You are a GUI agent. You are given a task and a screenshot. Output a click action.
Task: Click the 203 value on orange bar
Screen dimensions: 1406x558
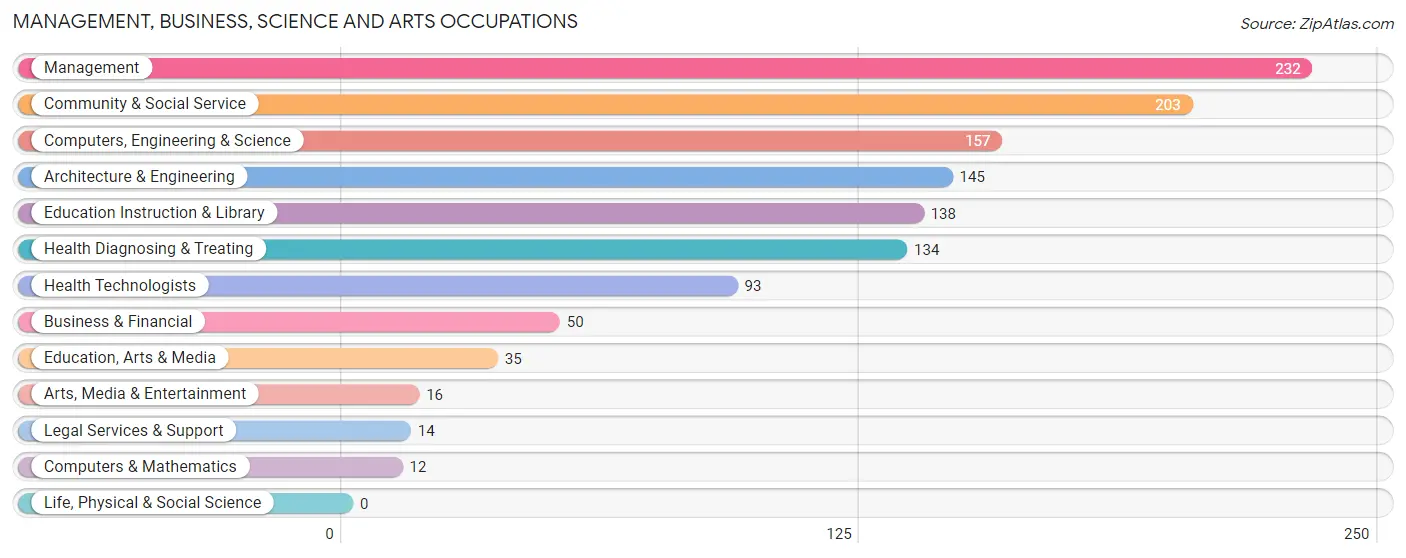point(1168,105)
